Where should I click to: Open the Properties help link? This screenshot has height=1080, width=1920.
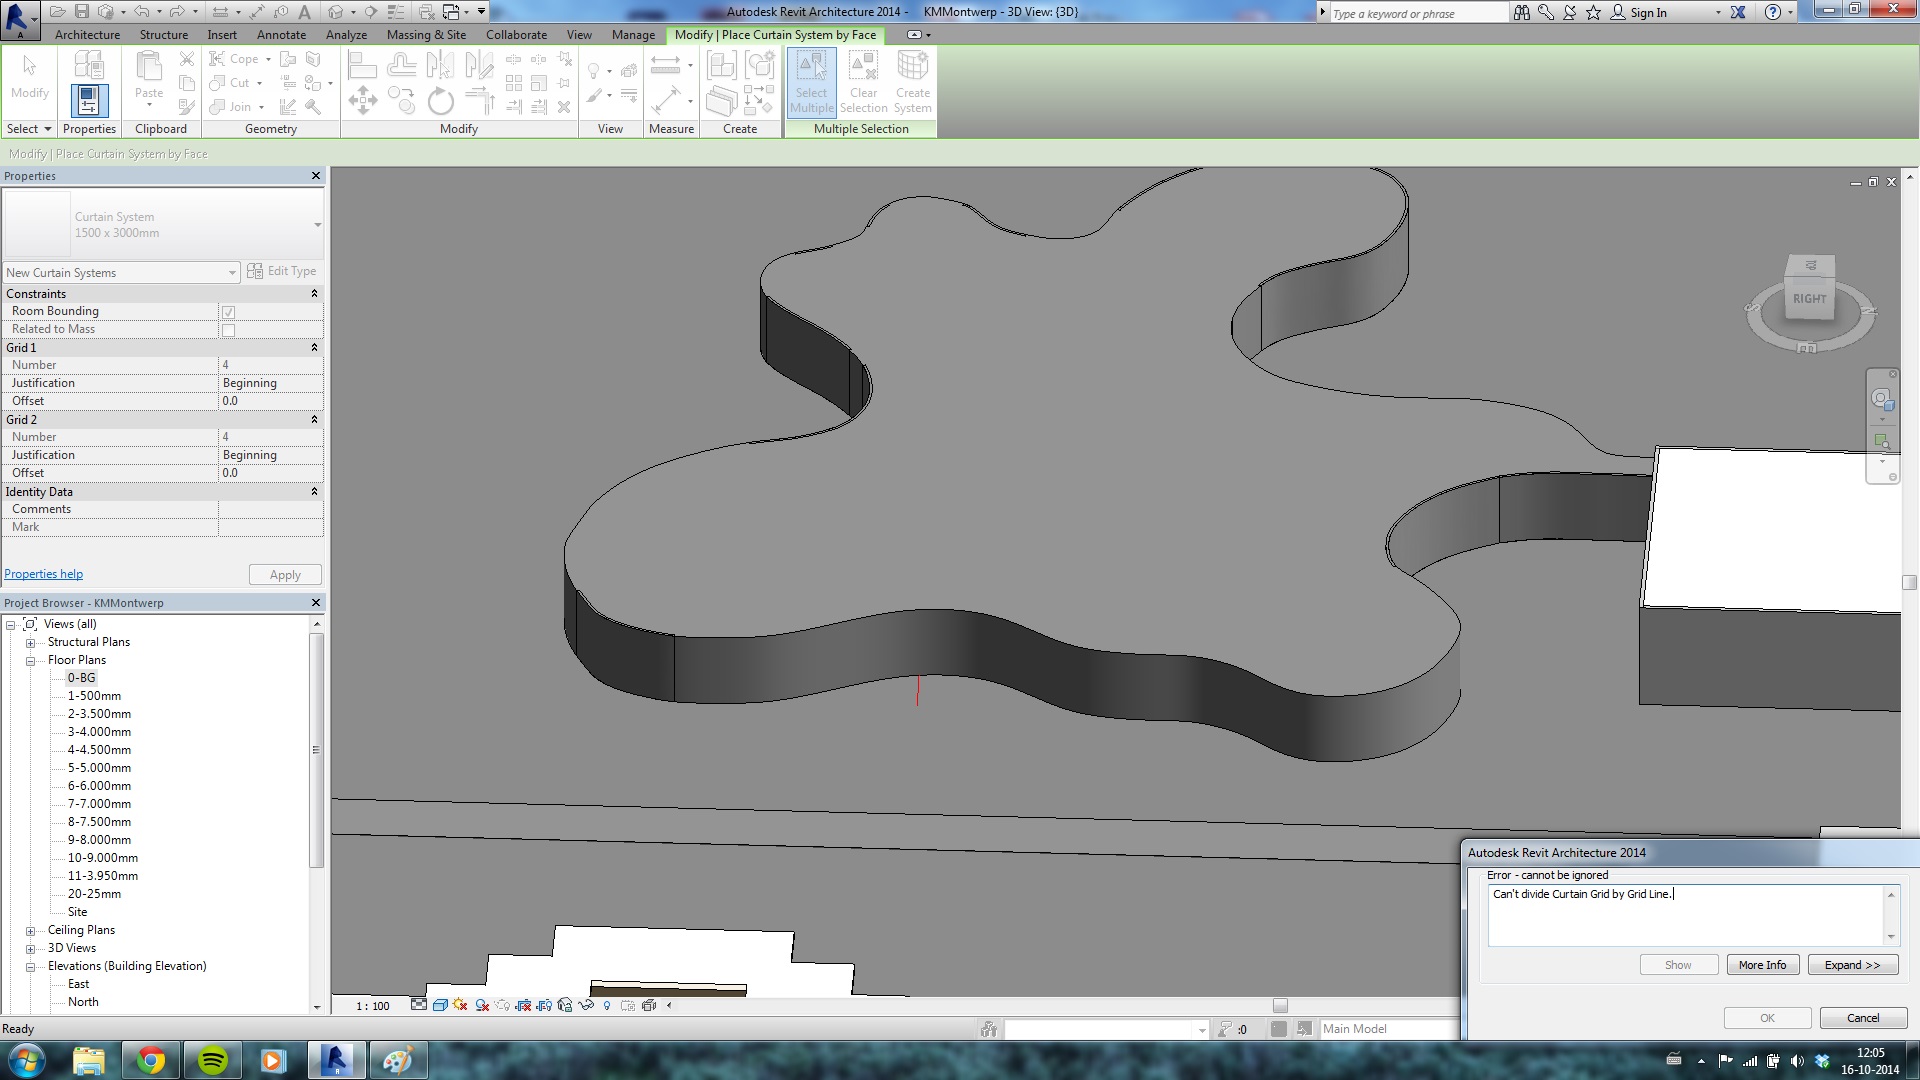pos(44,574)
